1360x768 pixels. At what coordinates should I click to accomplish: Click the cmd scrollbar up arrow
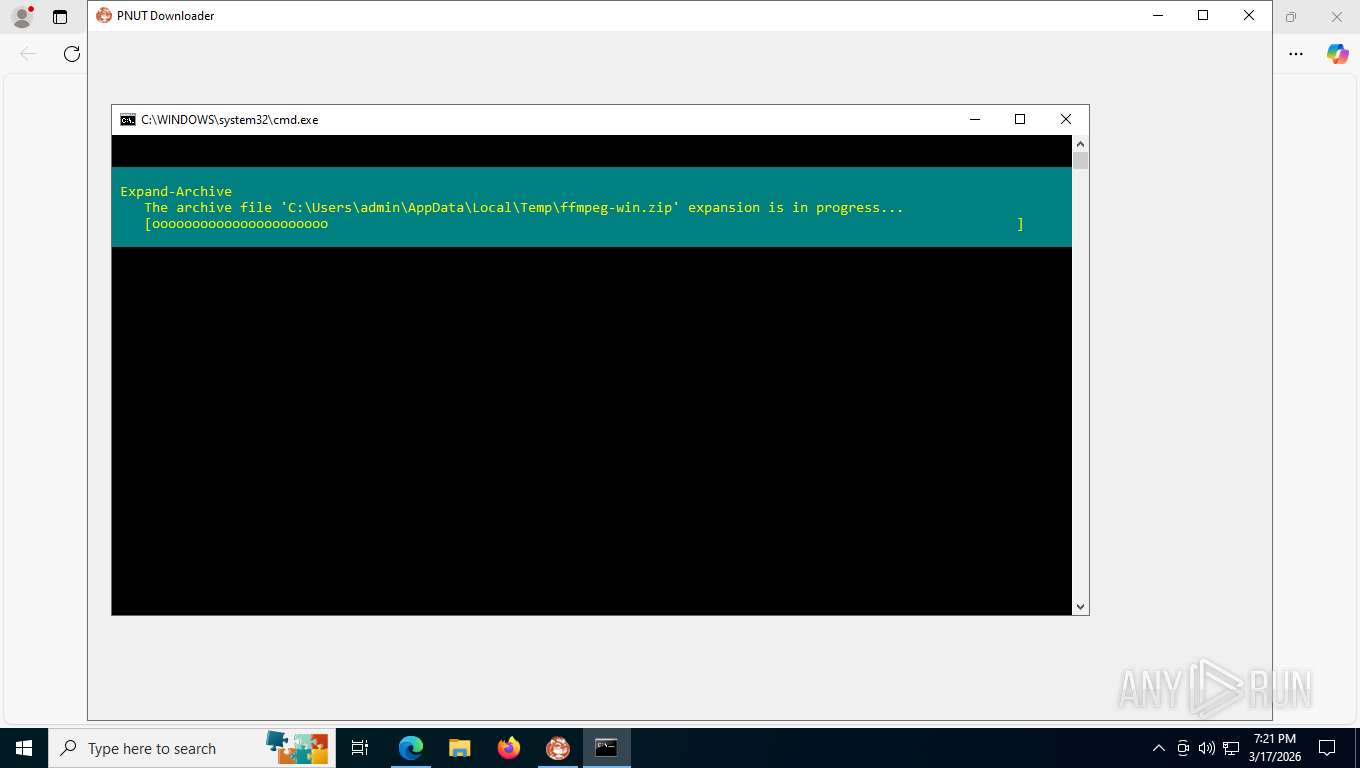coord(1080,143)
